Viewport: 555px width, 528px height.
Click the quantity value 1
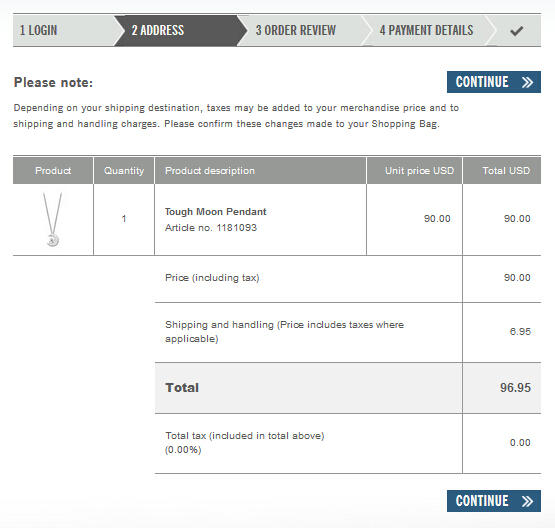click(124, 219)
